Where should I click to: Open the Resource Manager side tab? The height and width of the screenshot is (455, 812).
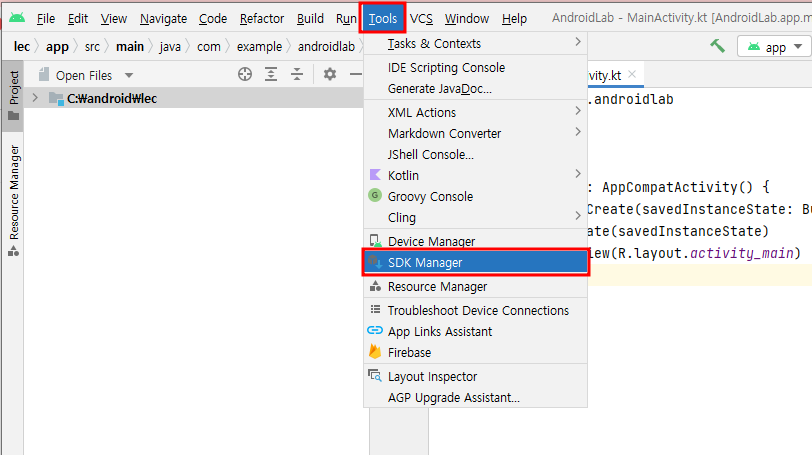[x=14, y=200]
